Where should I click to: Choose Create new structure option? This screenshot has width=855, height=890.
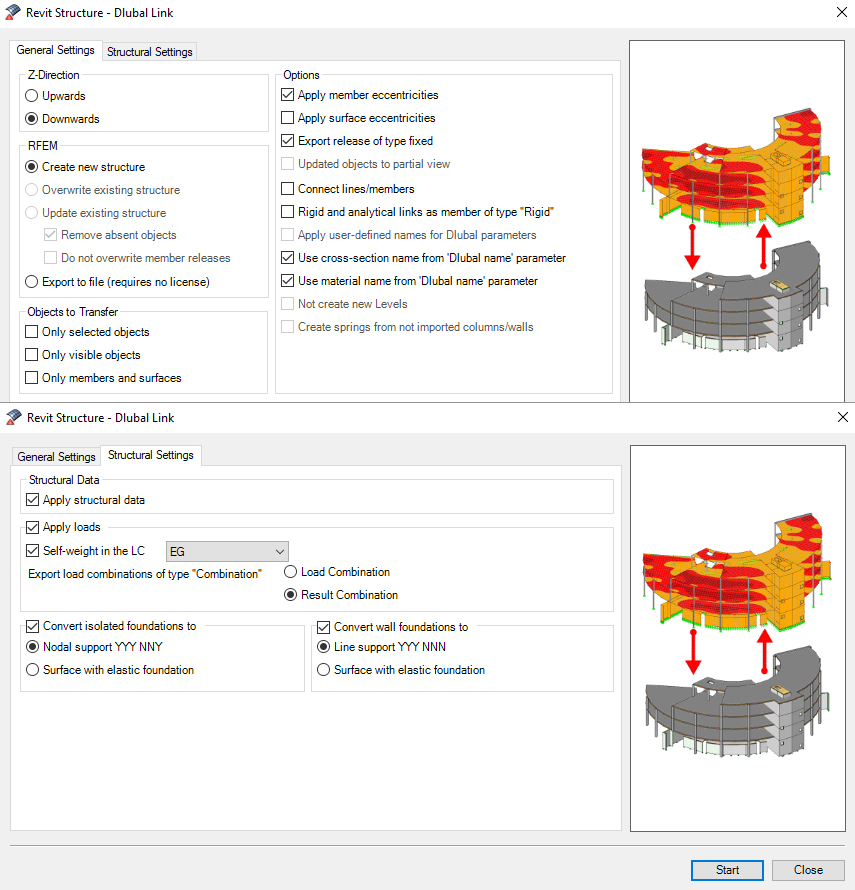[x=32, y=167]
